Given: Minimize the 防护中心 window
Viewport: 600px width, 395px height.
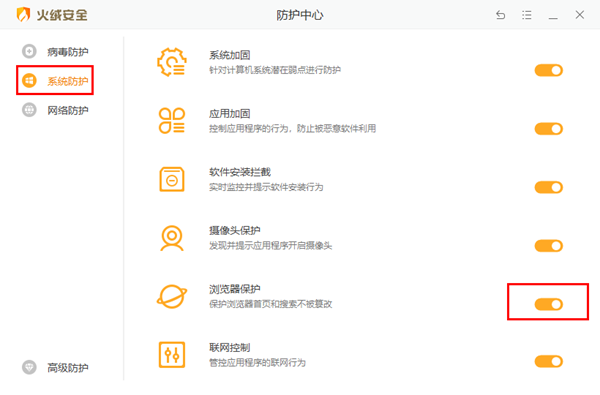Looking at the screenshot, I should pyautogui.click(x=553, y=18).
